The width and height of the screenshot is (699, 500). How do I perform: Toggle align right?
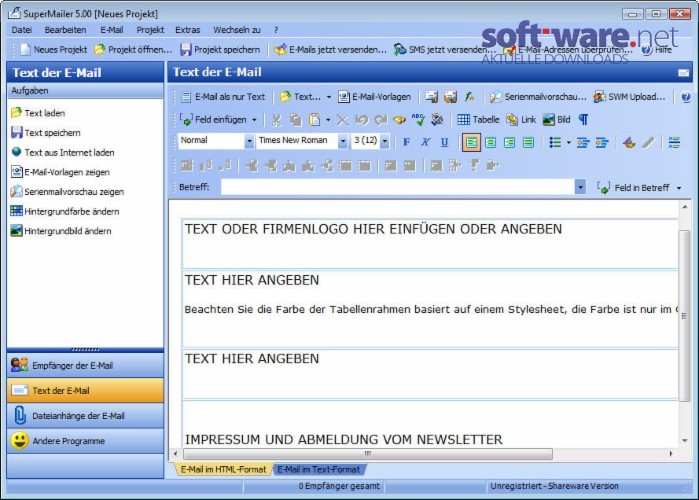[x=510, y=143]
